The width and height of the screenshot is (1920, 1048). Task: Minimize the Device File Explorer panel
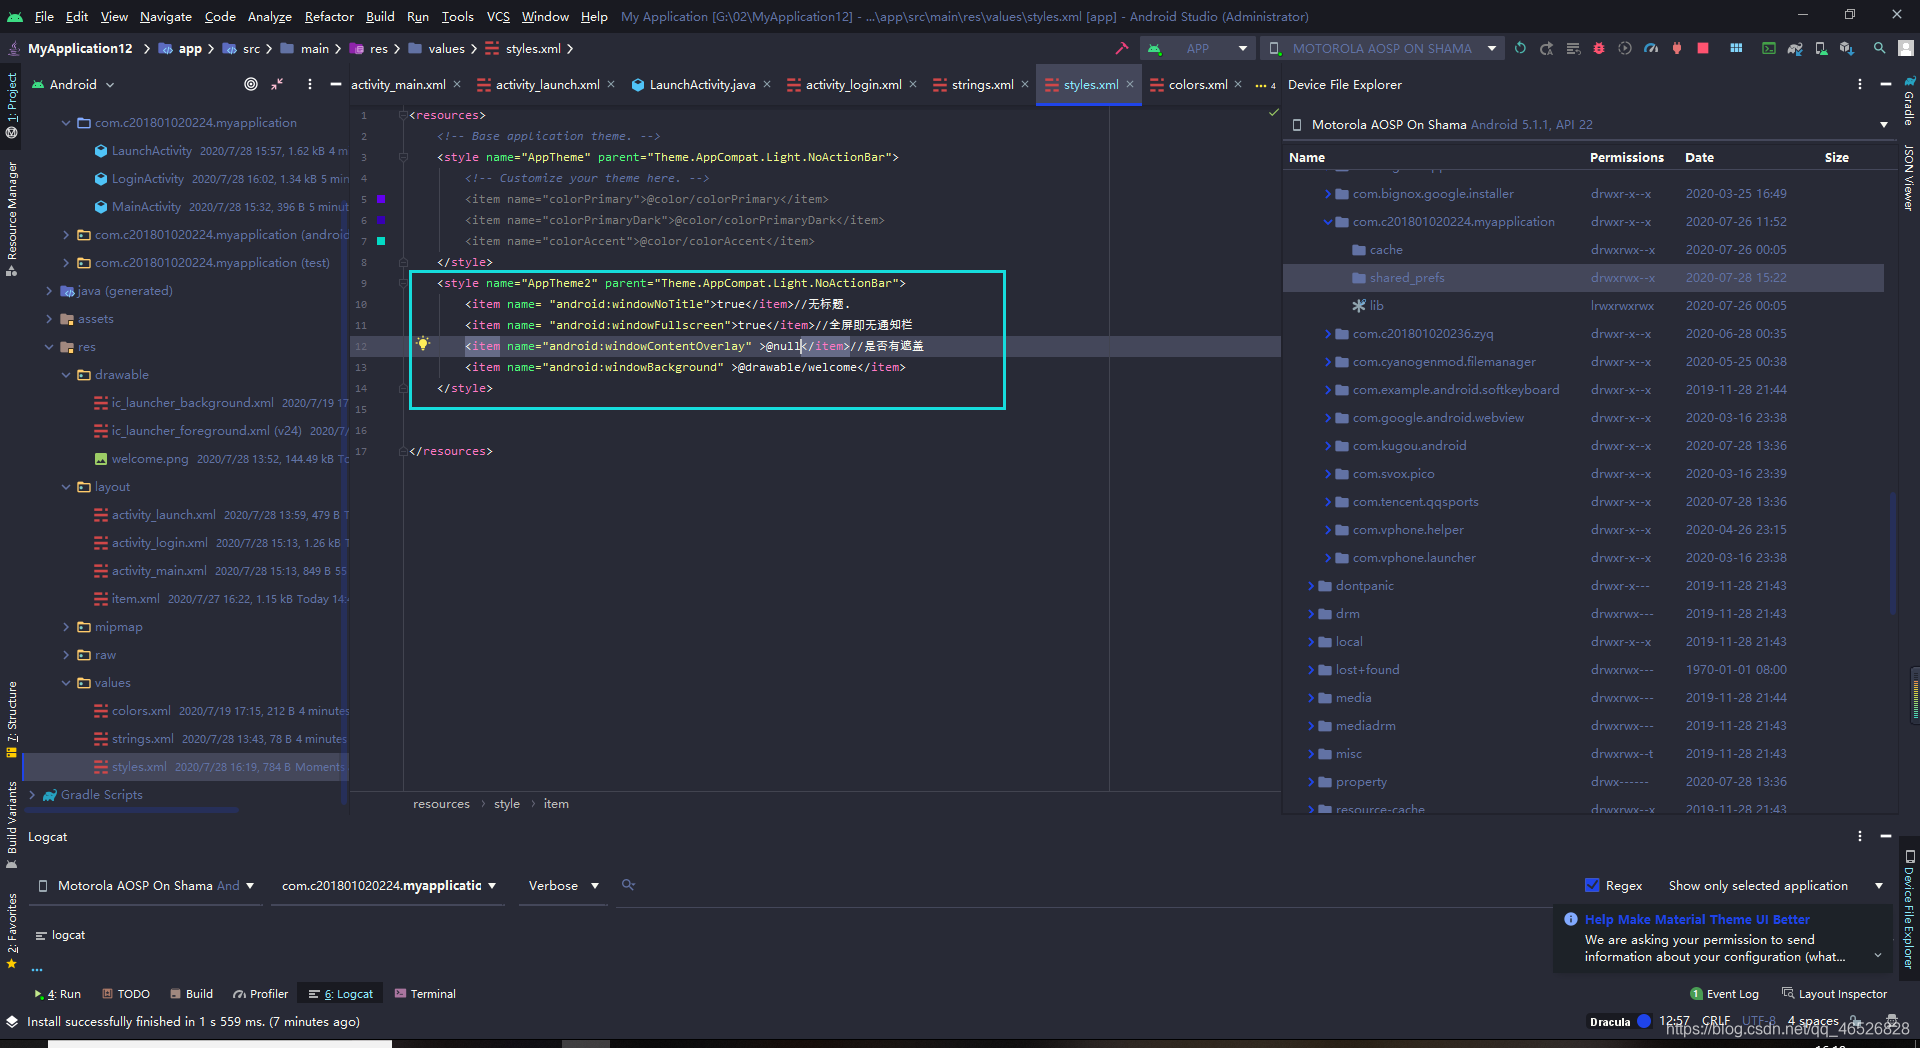[x=1885, y=84]
